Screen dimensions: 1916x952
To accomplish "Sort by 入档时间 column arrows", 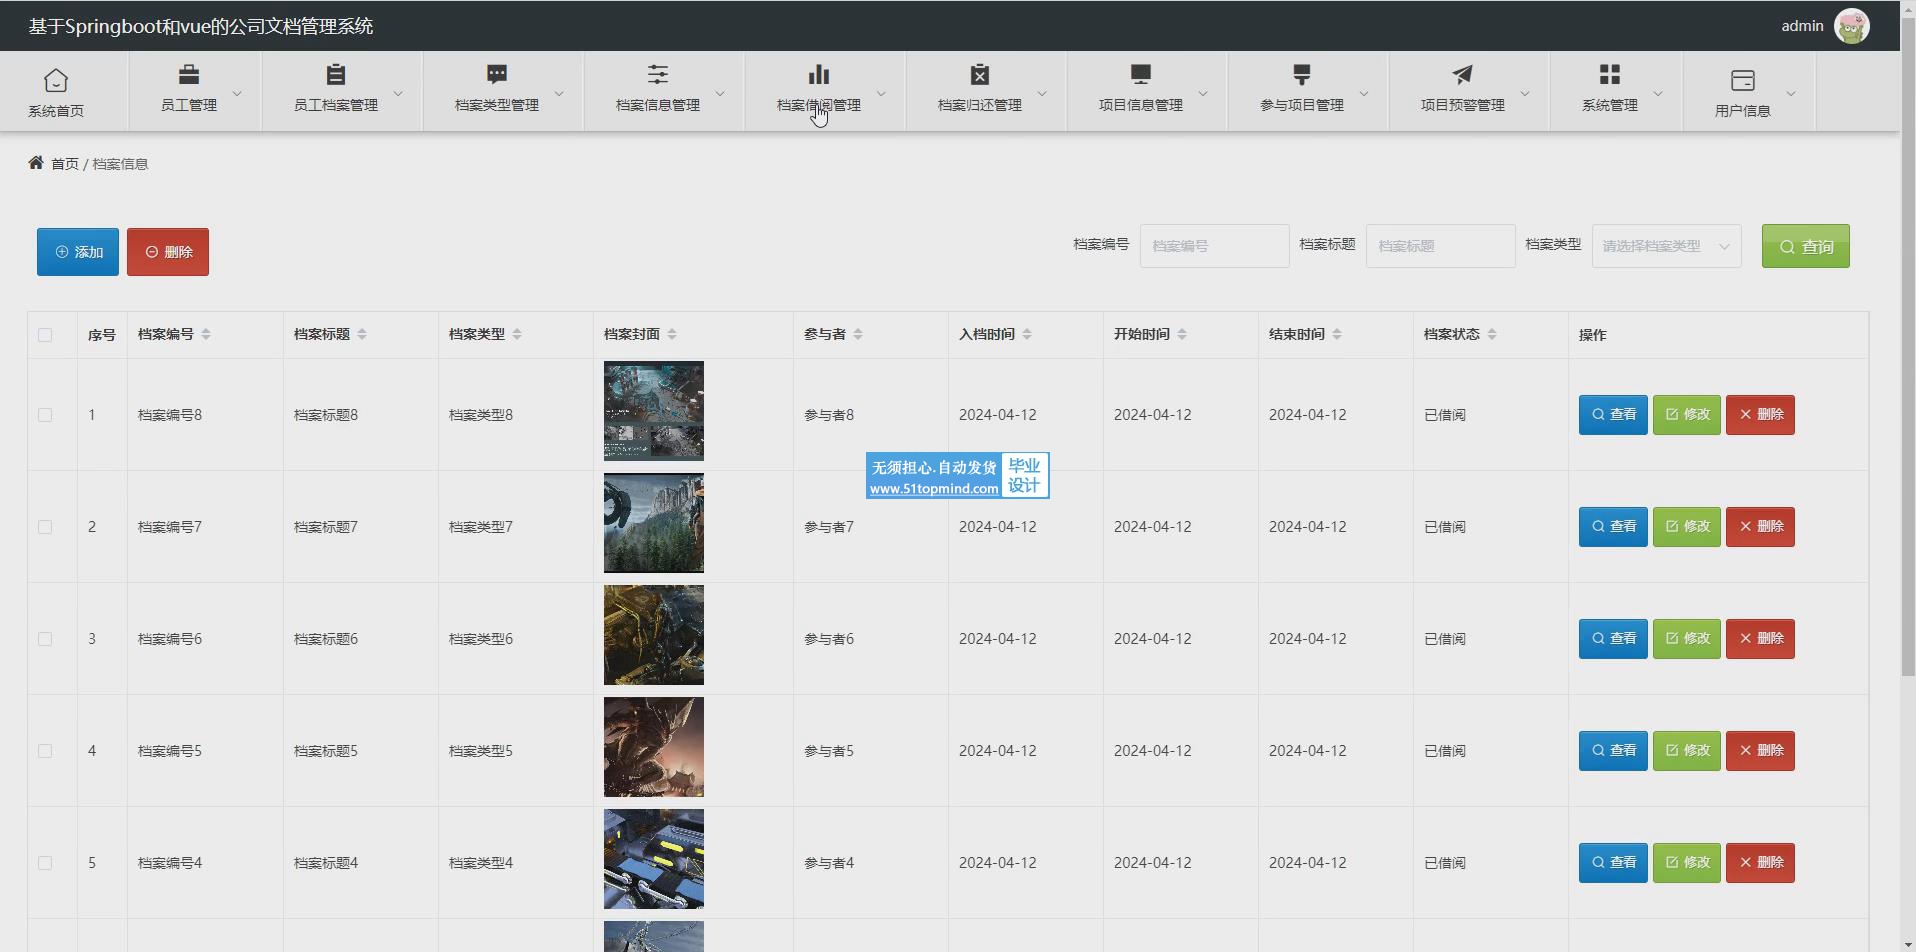I will click(1027, 334).
